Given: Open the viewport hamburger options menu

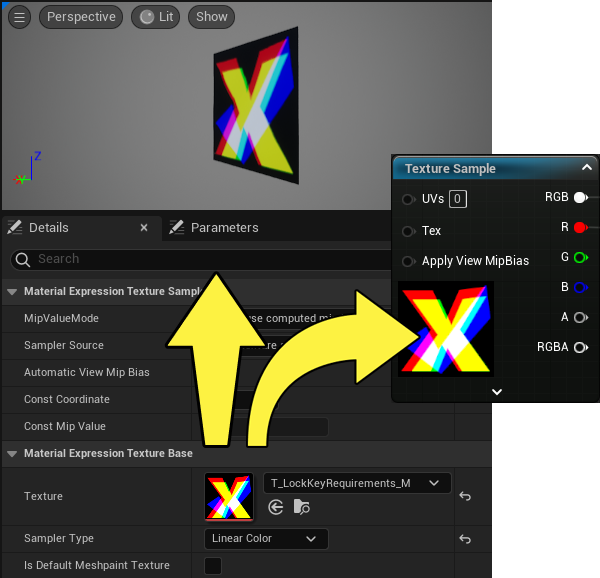Looking at the screenshot, I should tap(20, 17).
